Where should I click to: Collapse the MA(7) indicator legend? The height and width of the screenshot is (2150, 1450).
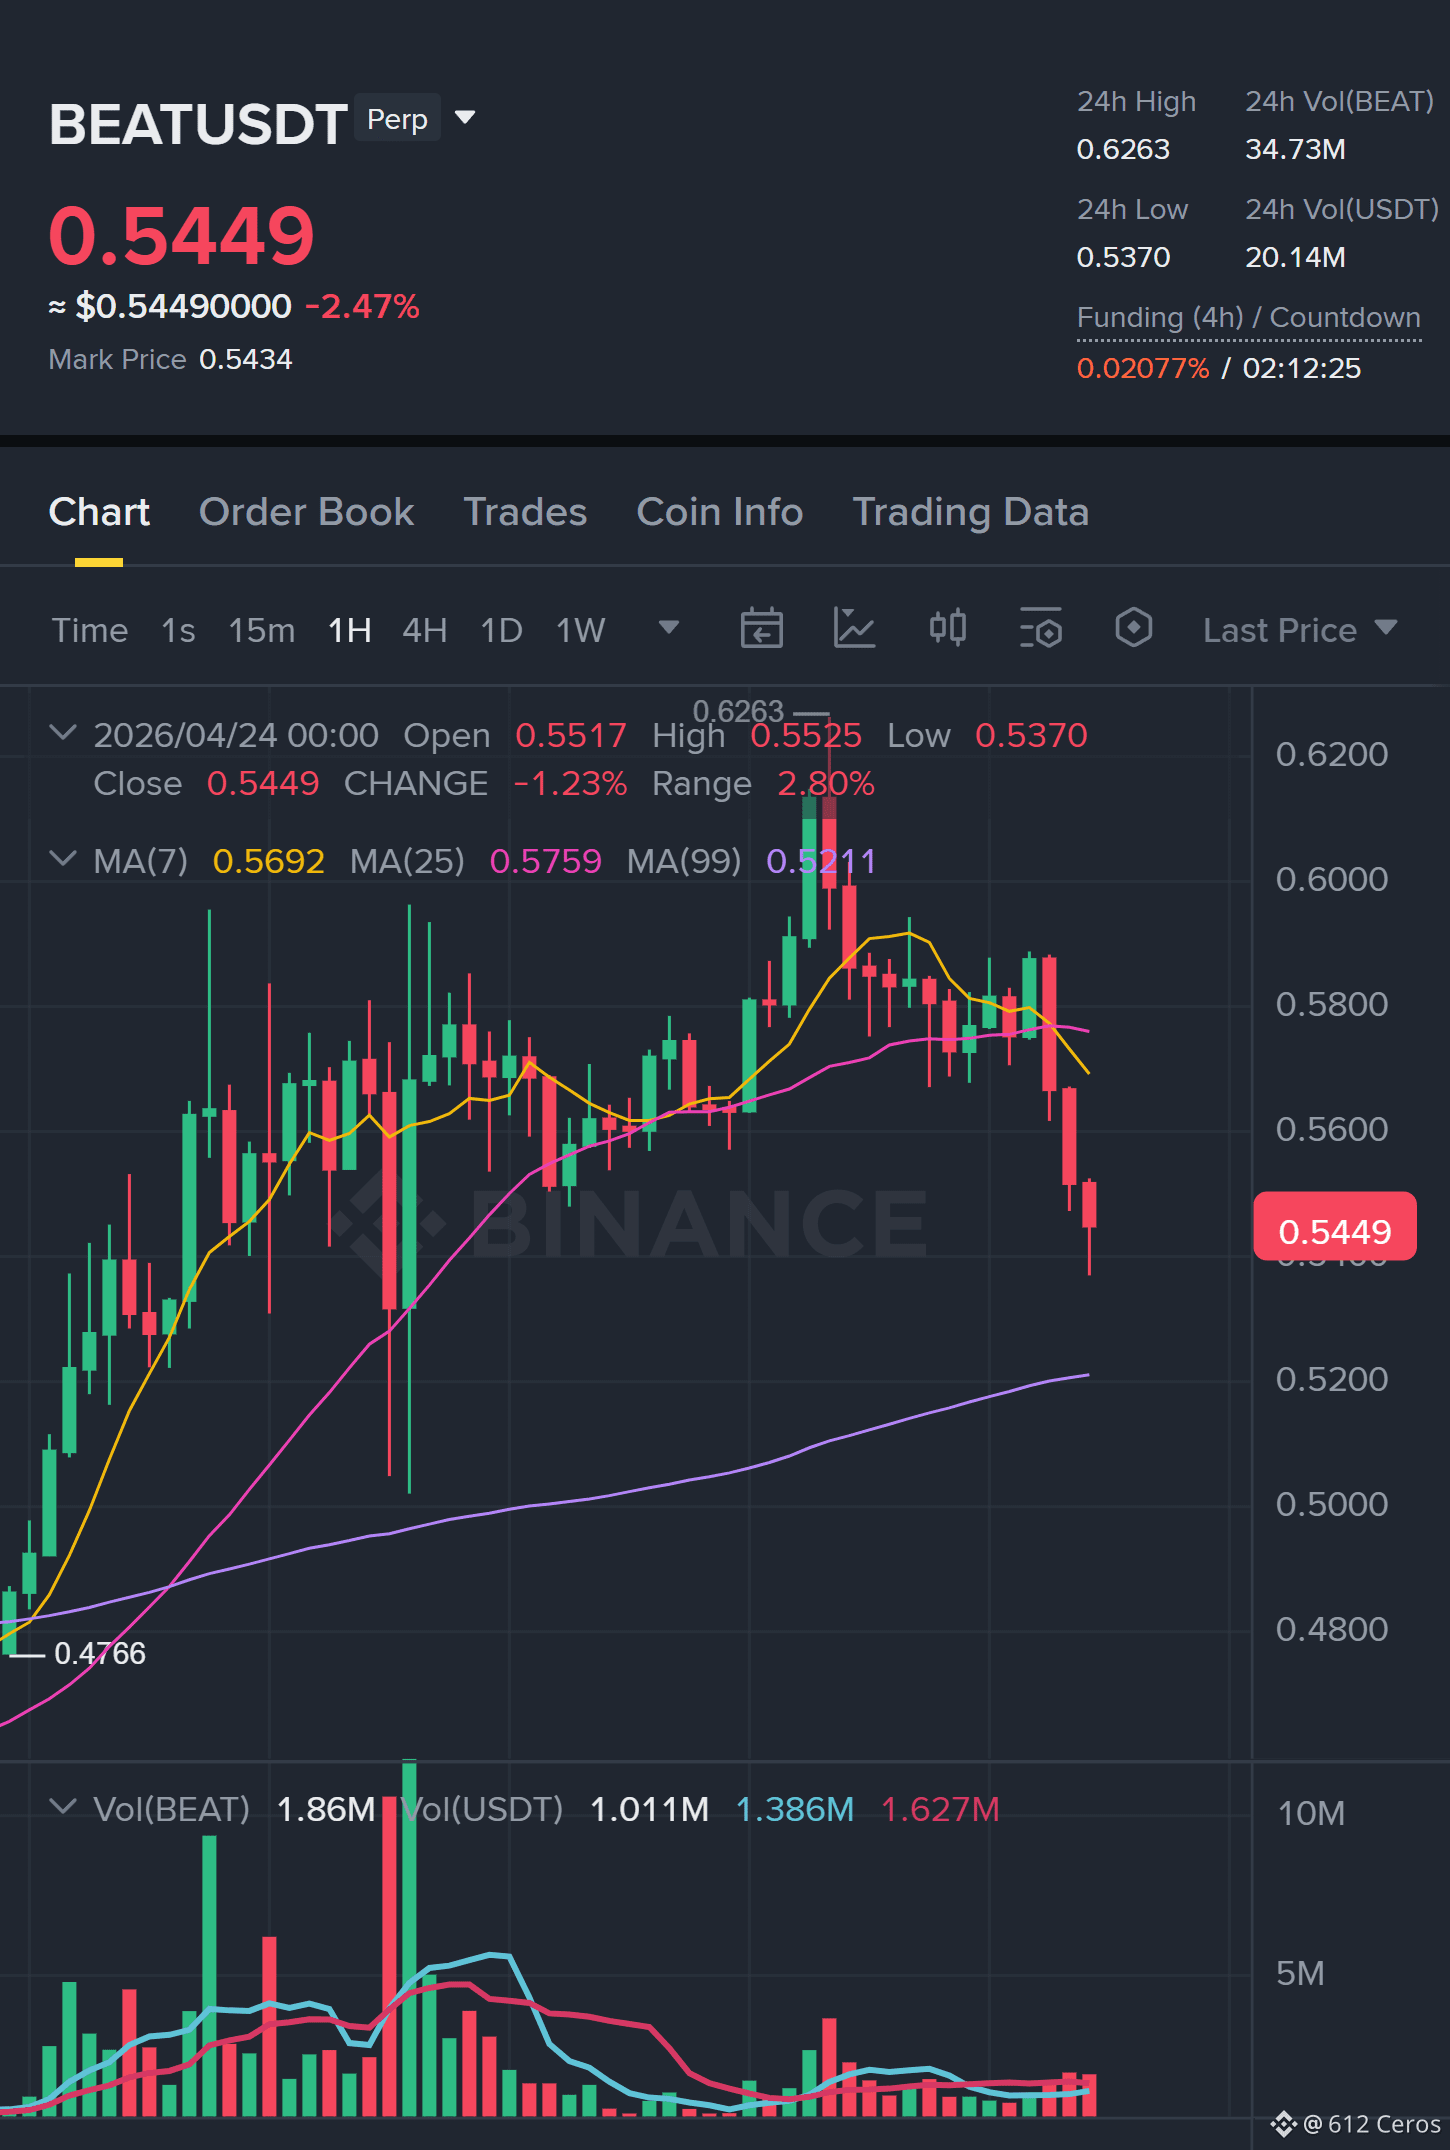click(x=63, y=859)
